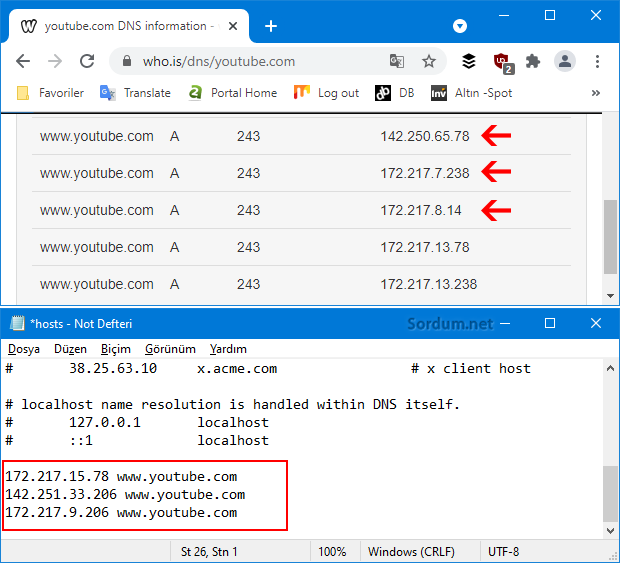Click the UTF-8 encoding status entry
This screenshot has width=620, height=563.
(x=503, y=552)
